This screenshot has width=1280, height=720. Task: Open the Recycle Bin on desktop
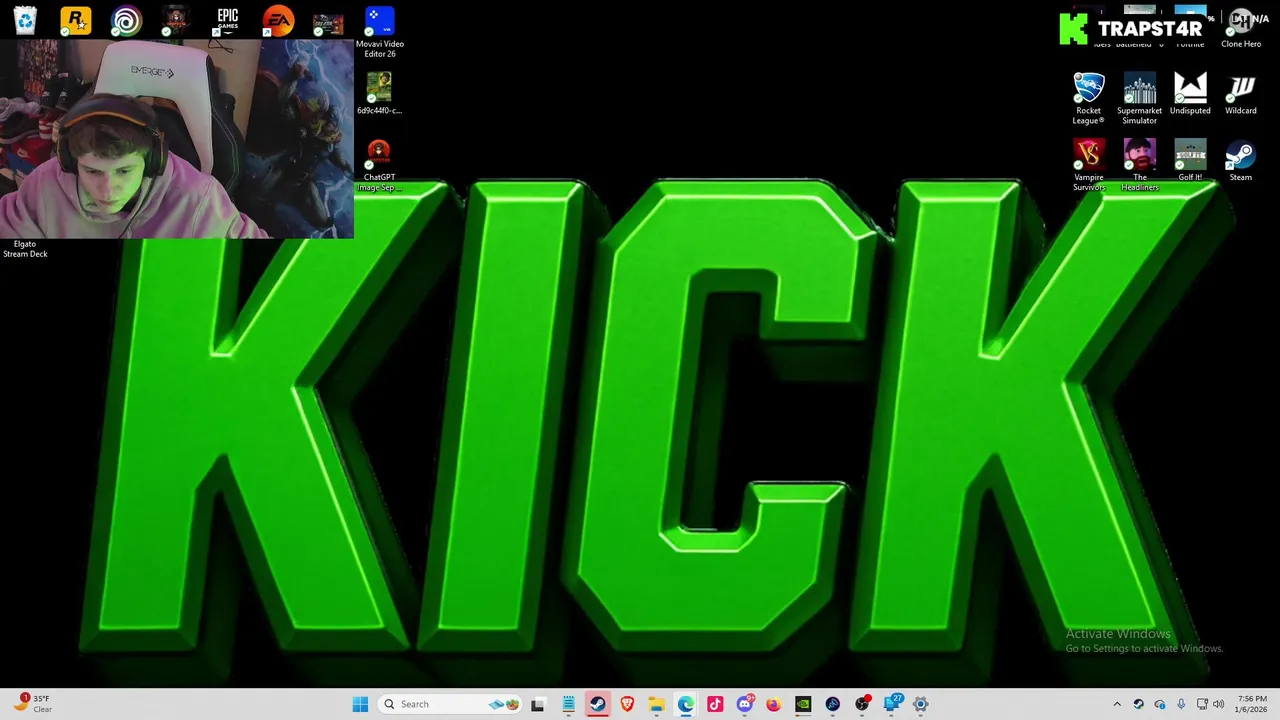25,20
